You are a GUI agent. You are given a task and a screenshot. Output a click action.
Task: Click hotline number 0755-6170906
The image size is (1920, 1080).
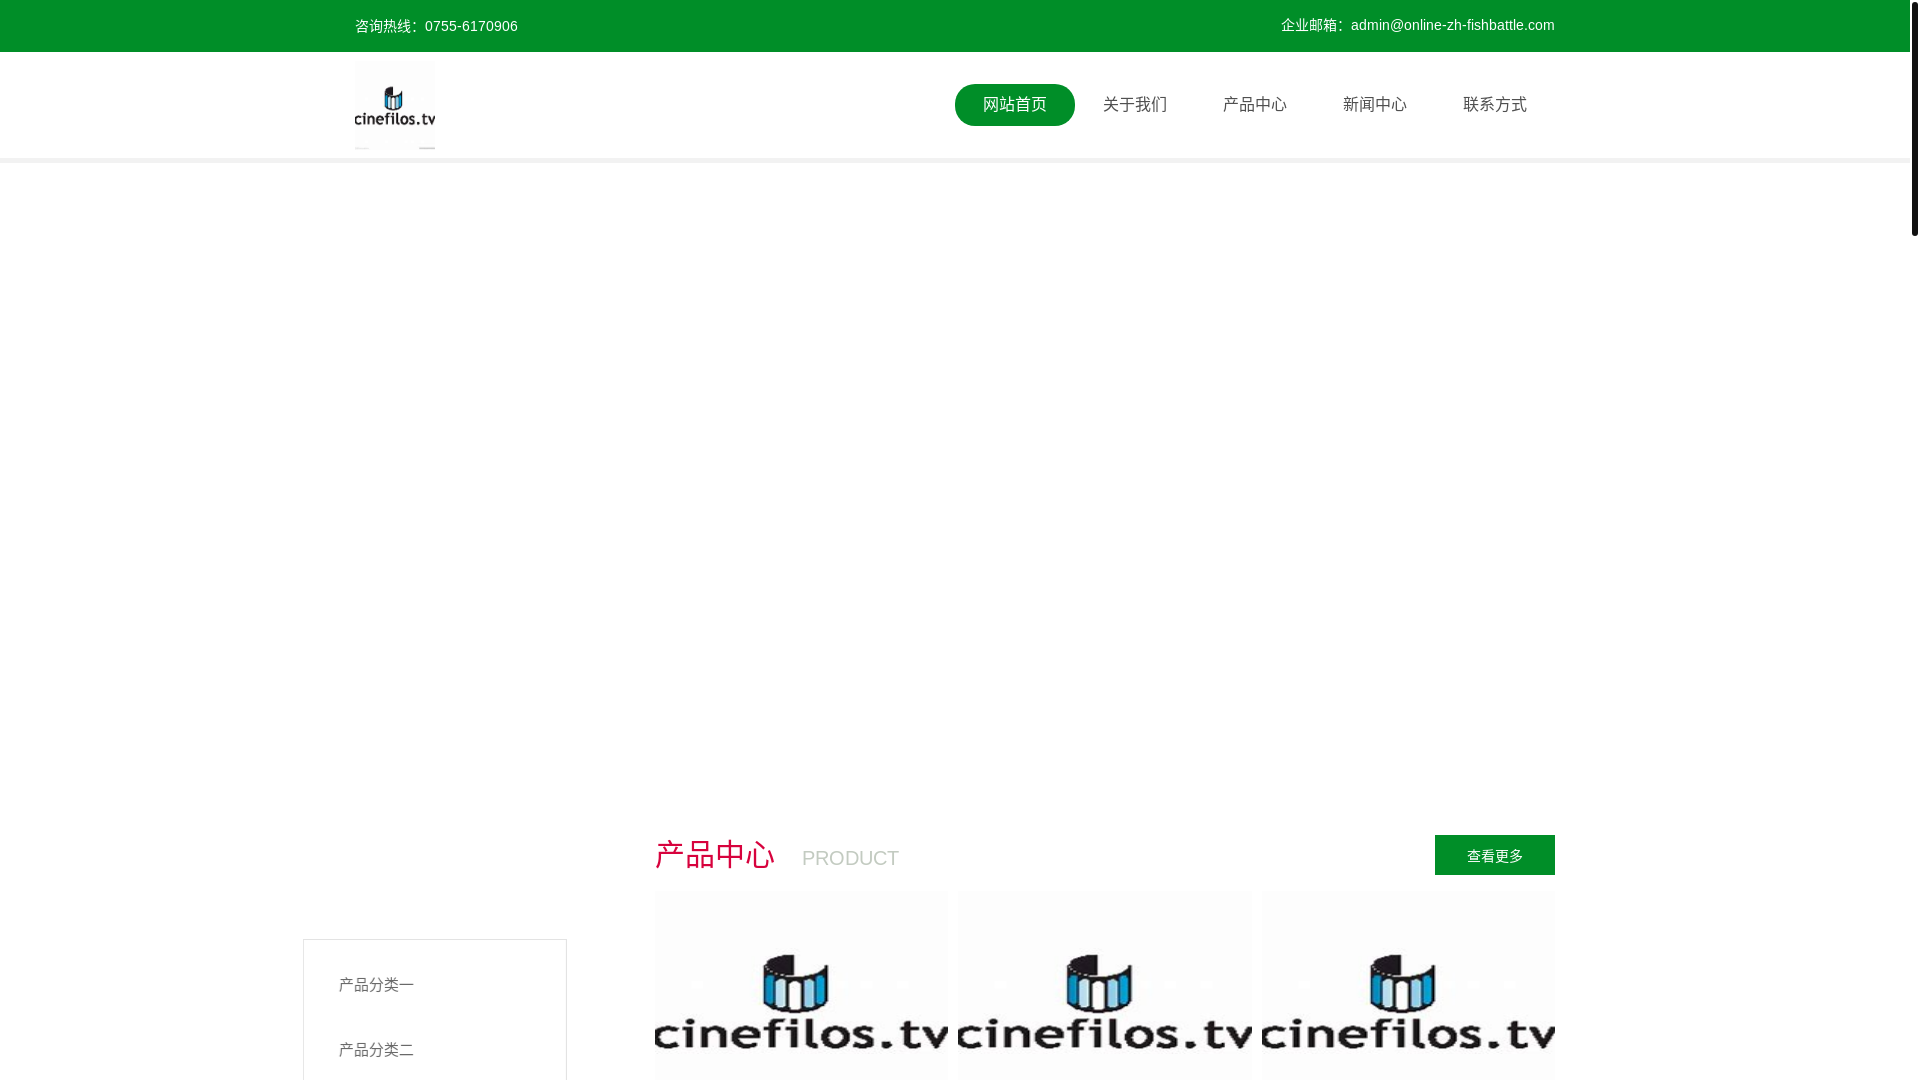pyautogui.click(x=471, y=26)
